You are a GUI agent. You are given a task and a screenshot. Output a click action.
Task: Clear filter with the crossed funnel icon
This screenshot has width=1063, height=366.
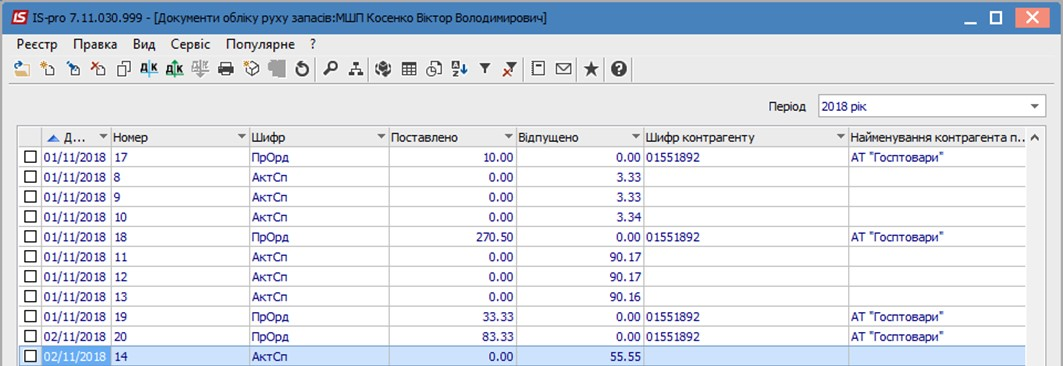[x=510, y=68]
